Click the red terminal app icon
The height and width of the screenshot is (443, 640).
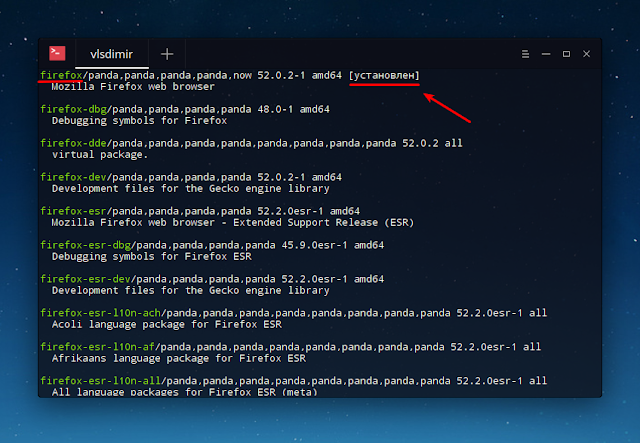(x=57, y=53)
